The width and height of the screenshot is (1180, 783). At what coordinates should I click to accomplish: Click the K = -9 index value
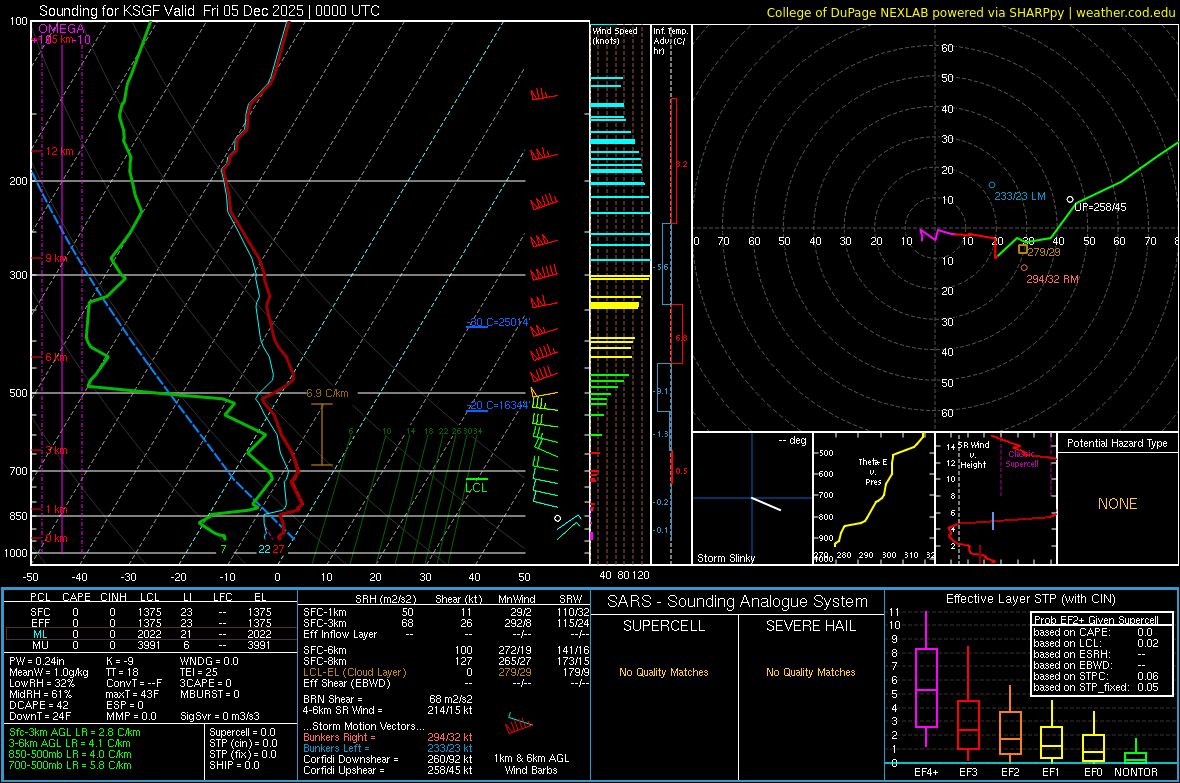coord(120,661)
